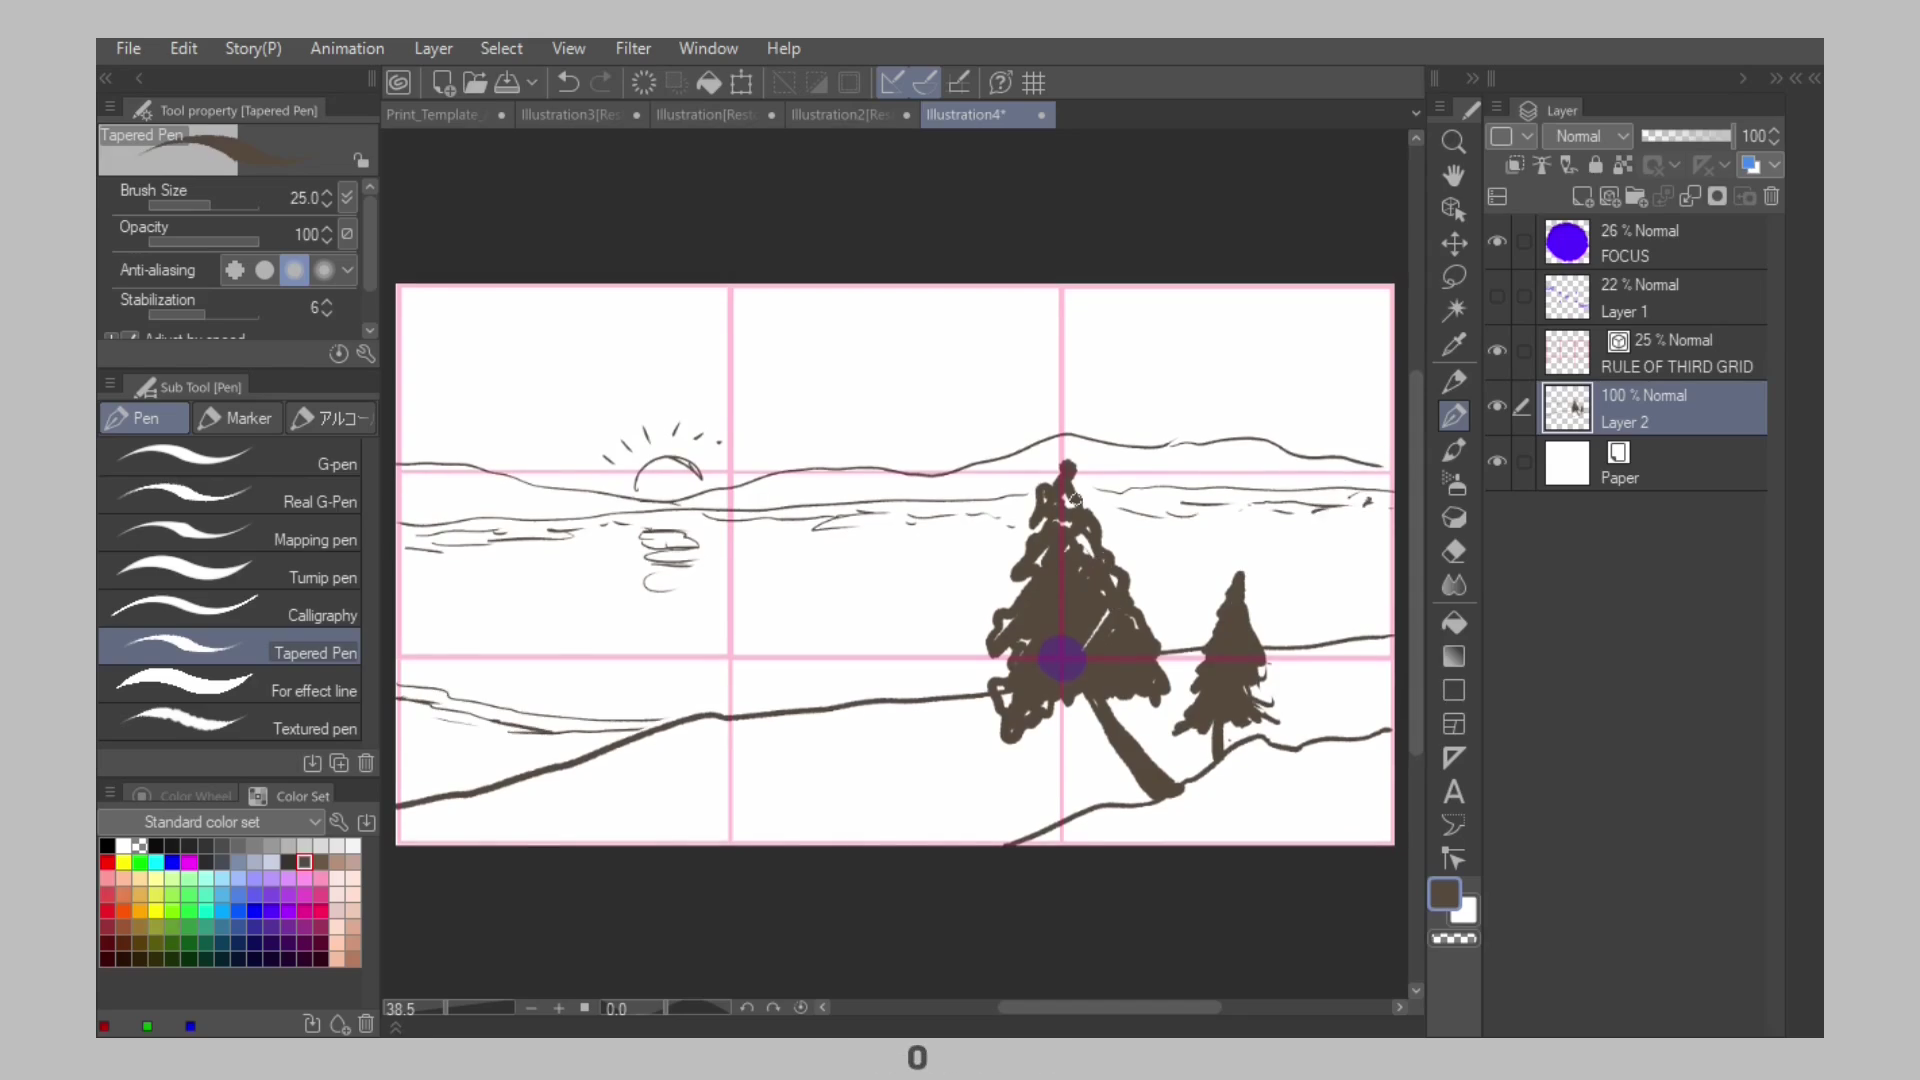This screenshot has height=1080, width=1920.
Task: Show the hidden Layer 1
Action: [1497, 296]
